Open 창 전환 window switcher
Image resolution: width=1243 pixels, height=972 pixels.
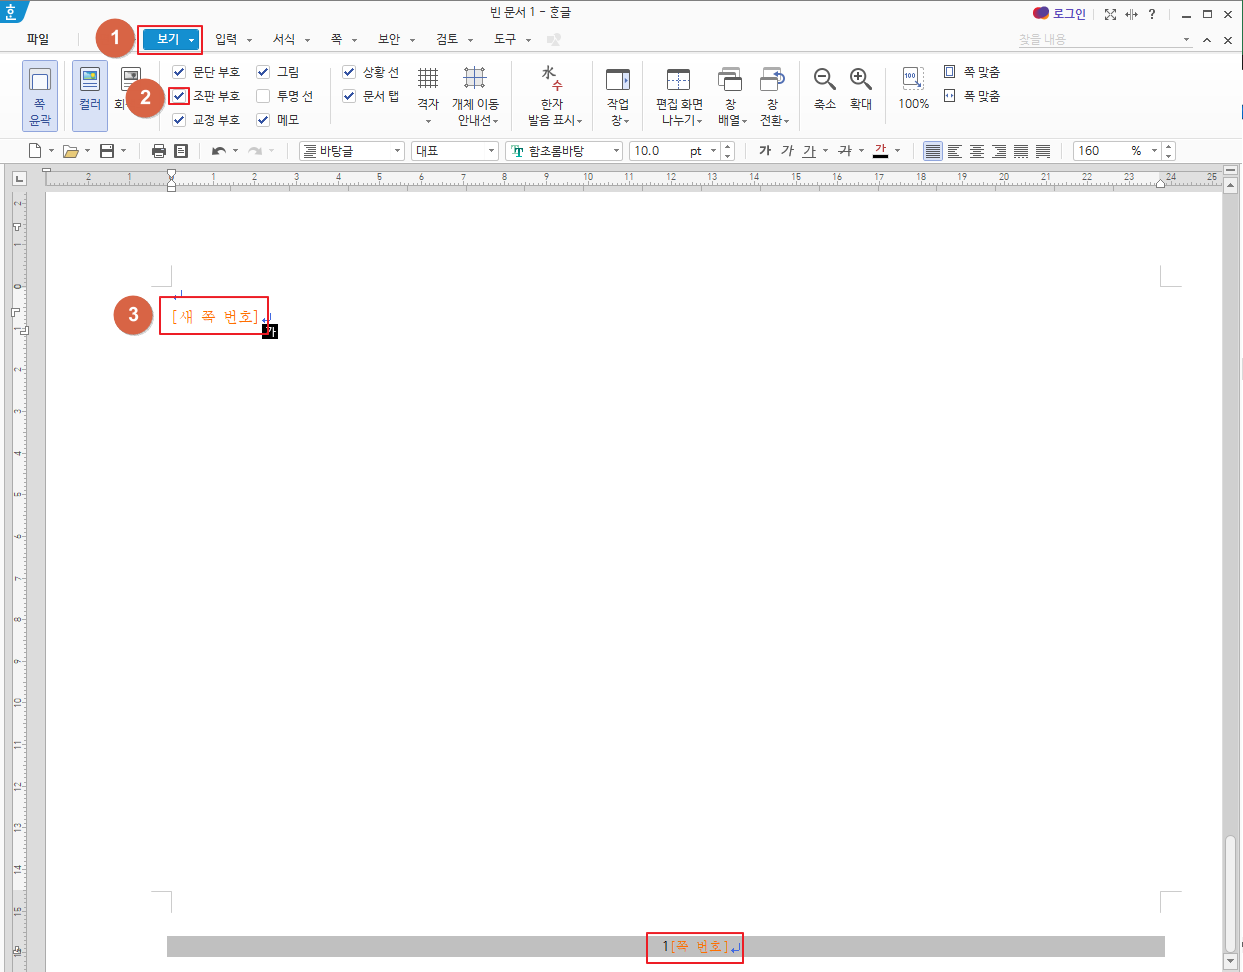coord(773,95)
